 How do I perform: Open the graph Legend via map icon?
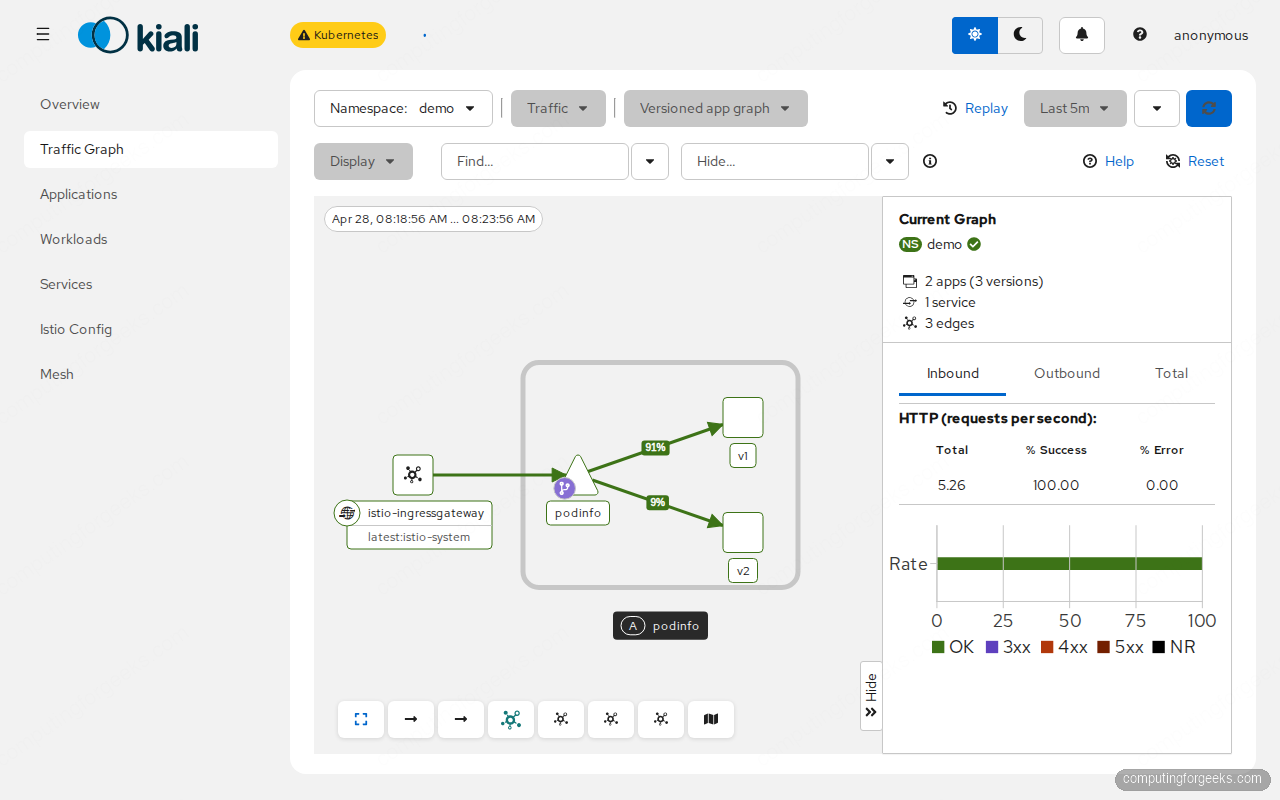pos(711,719)
